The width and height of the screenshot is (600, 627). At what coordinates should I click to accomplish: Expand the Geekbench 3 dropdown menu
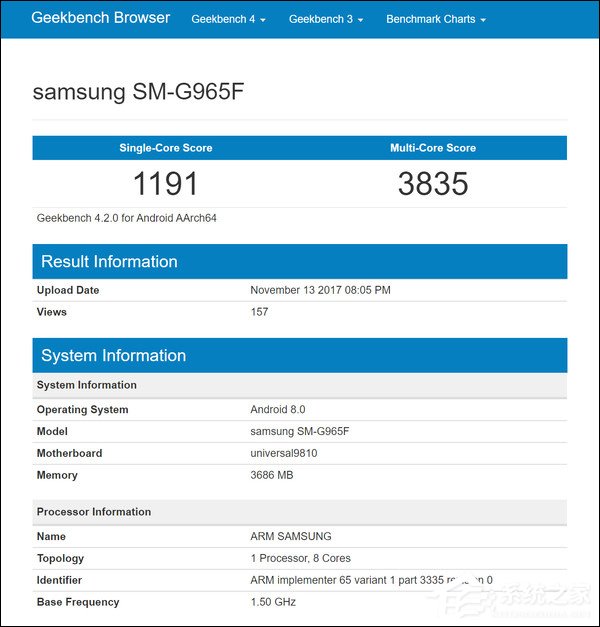[x=325, y=19]
